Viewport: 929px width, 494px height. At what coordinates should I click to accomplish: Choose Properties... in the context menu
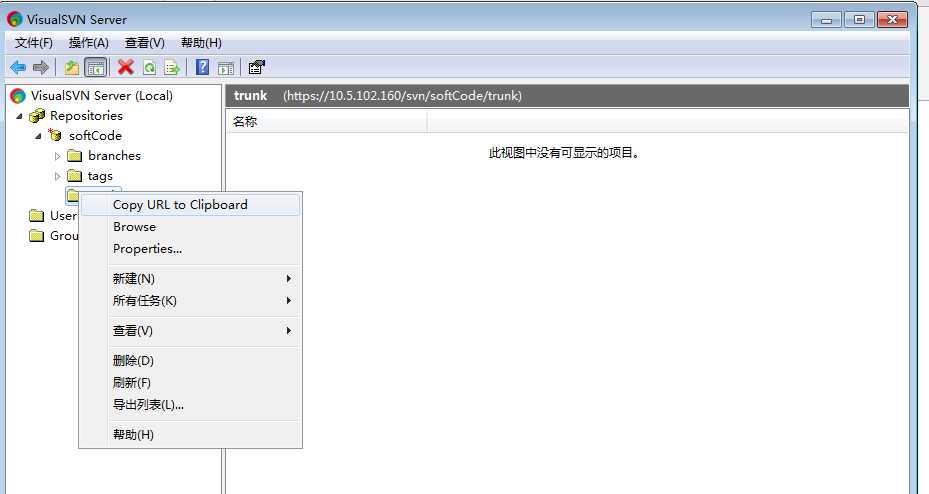point(190,249)
